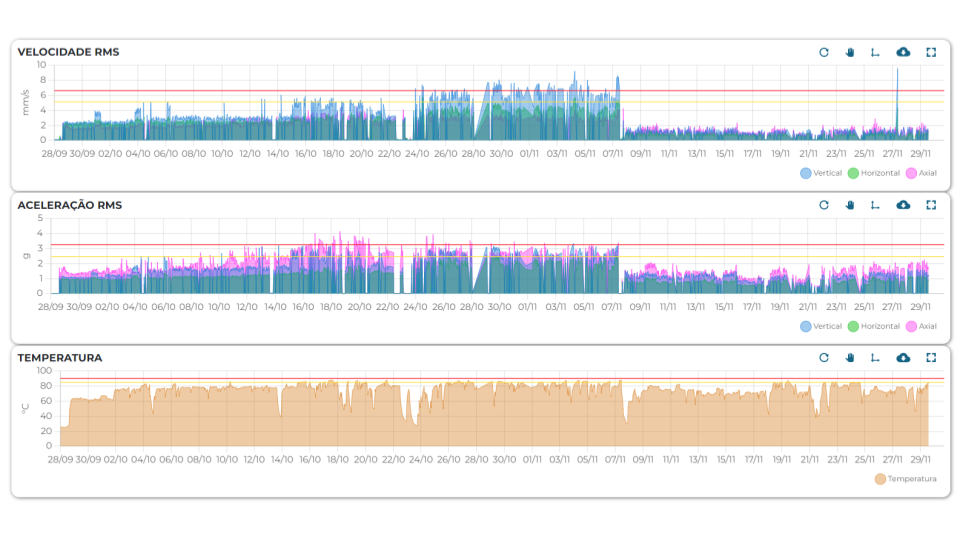
Task: Toggle Horizontal series in Velocidade RMS legend
Action: [874, 173]
